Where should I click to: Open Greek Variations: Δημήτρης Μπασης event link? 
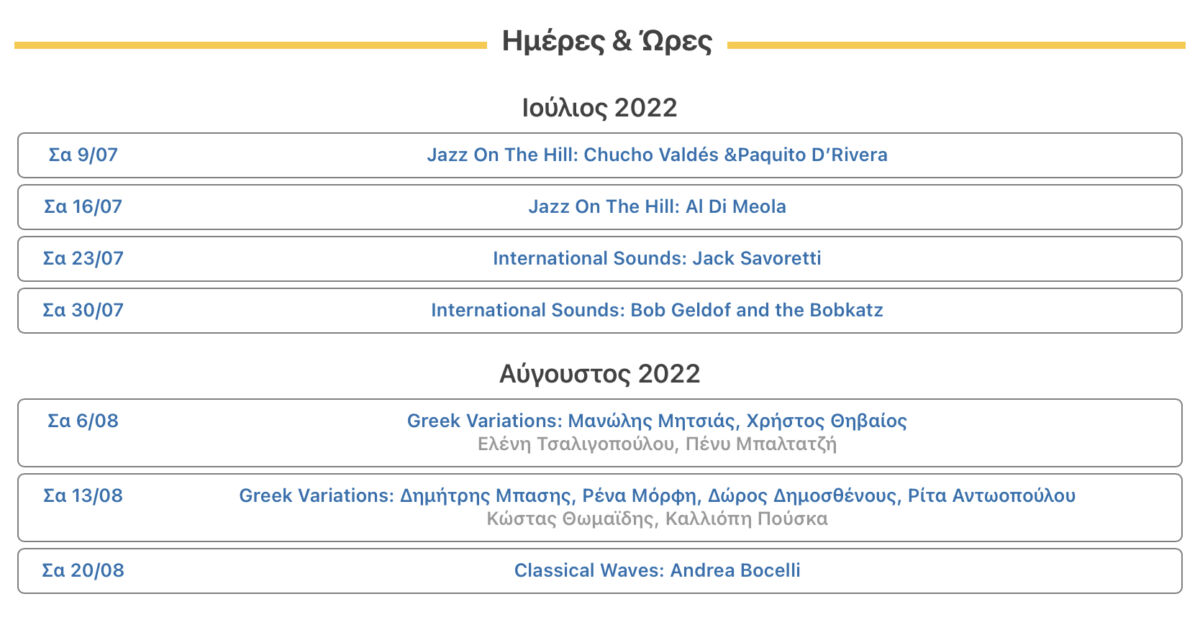(656, 495)
